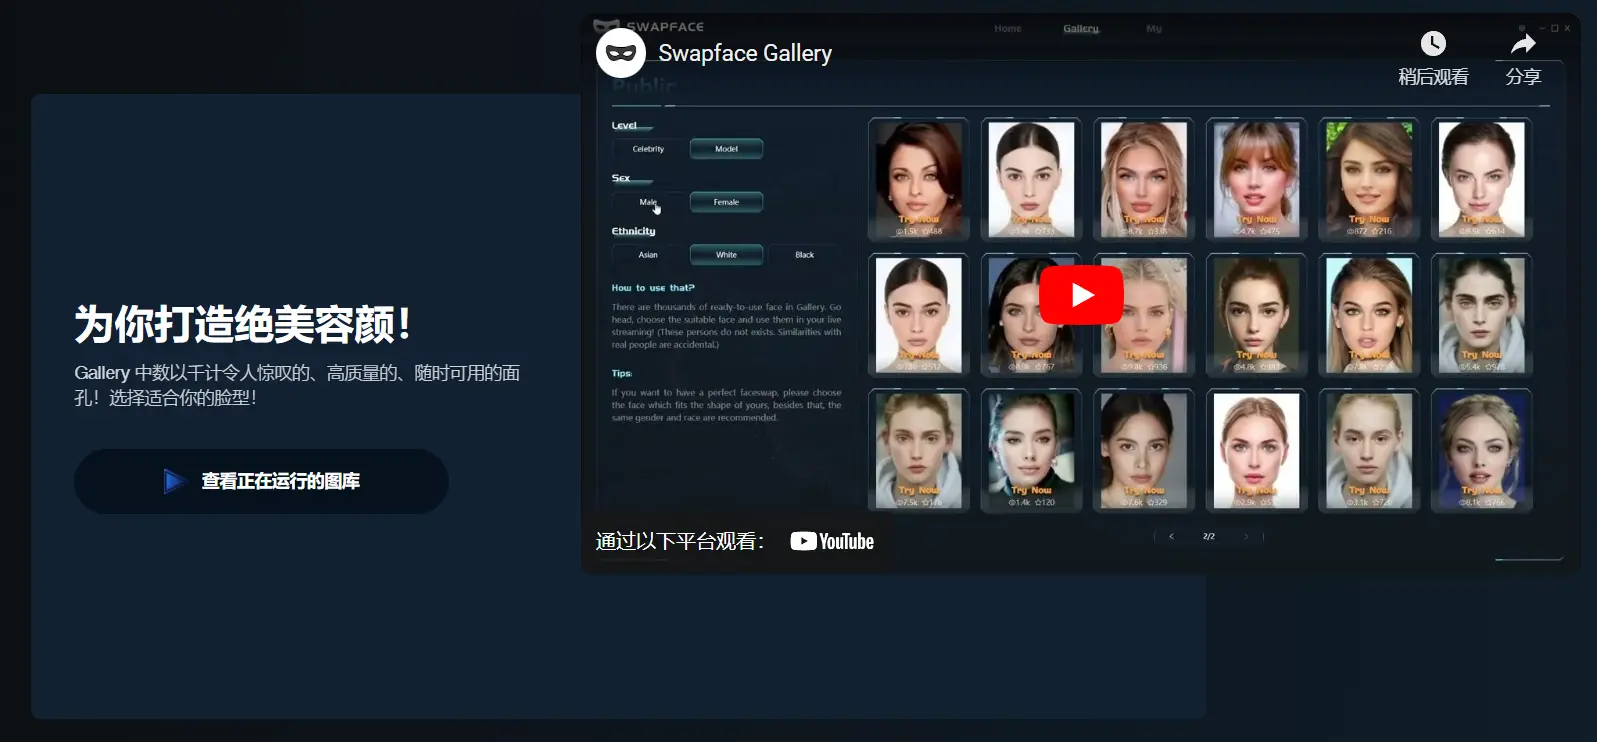Click the 稍后观看 label text
This screenshot has height=742, width=1597.
pos(1433,77)
